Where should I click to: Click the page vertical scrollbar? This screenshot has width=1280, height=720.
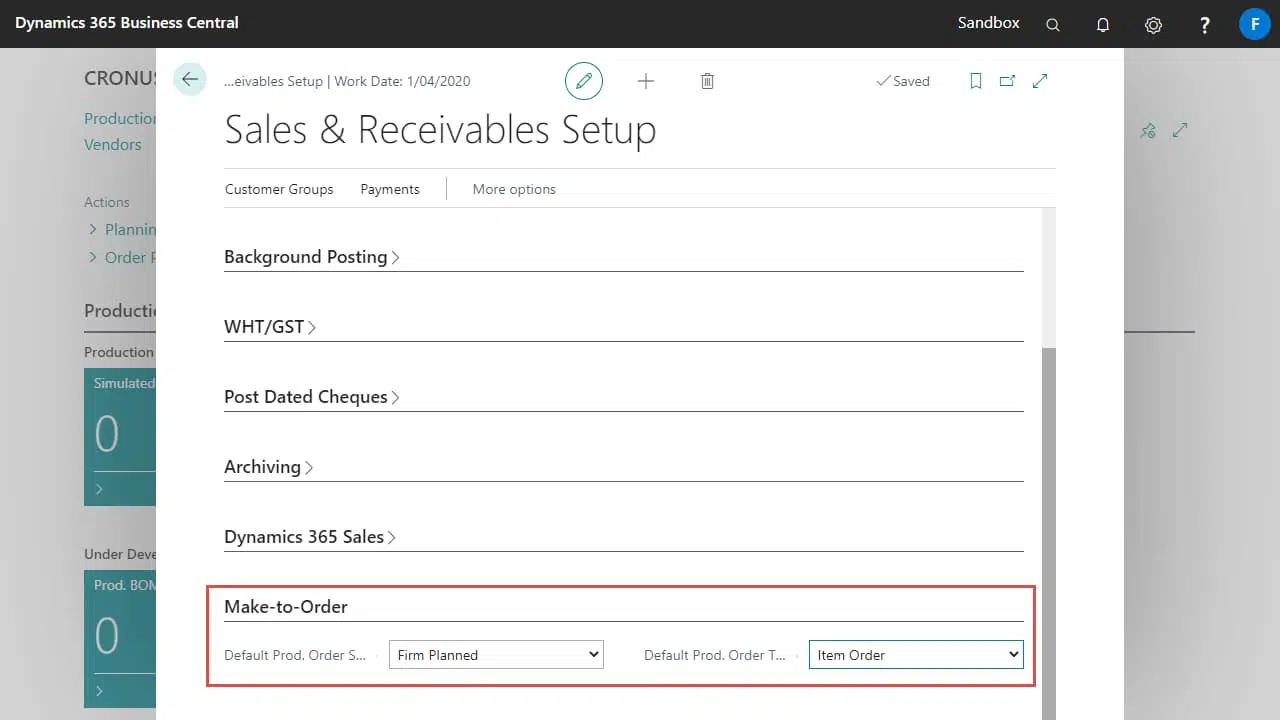(1048, 500)
